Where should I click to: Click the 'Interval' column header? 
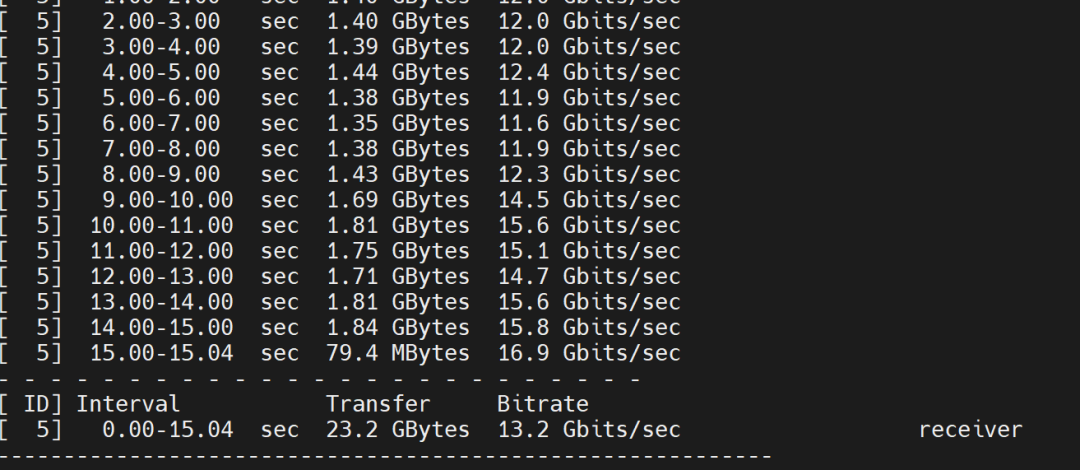[128, 404]
